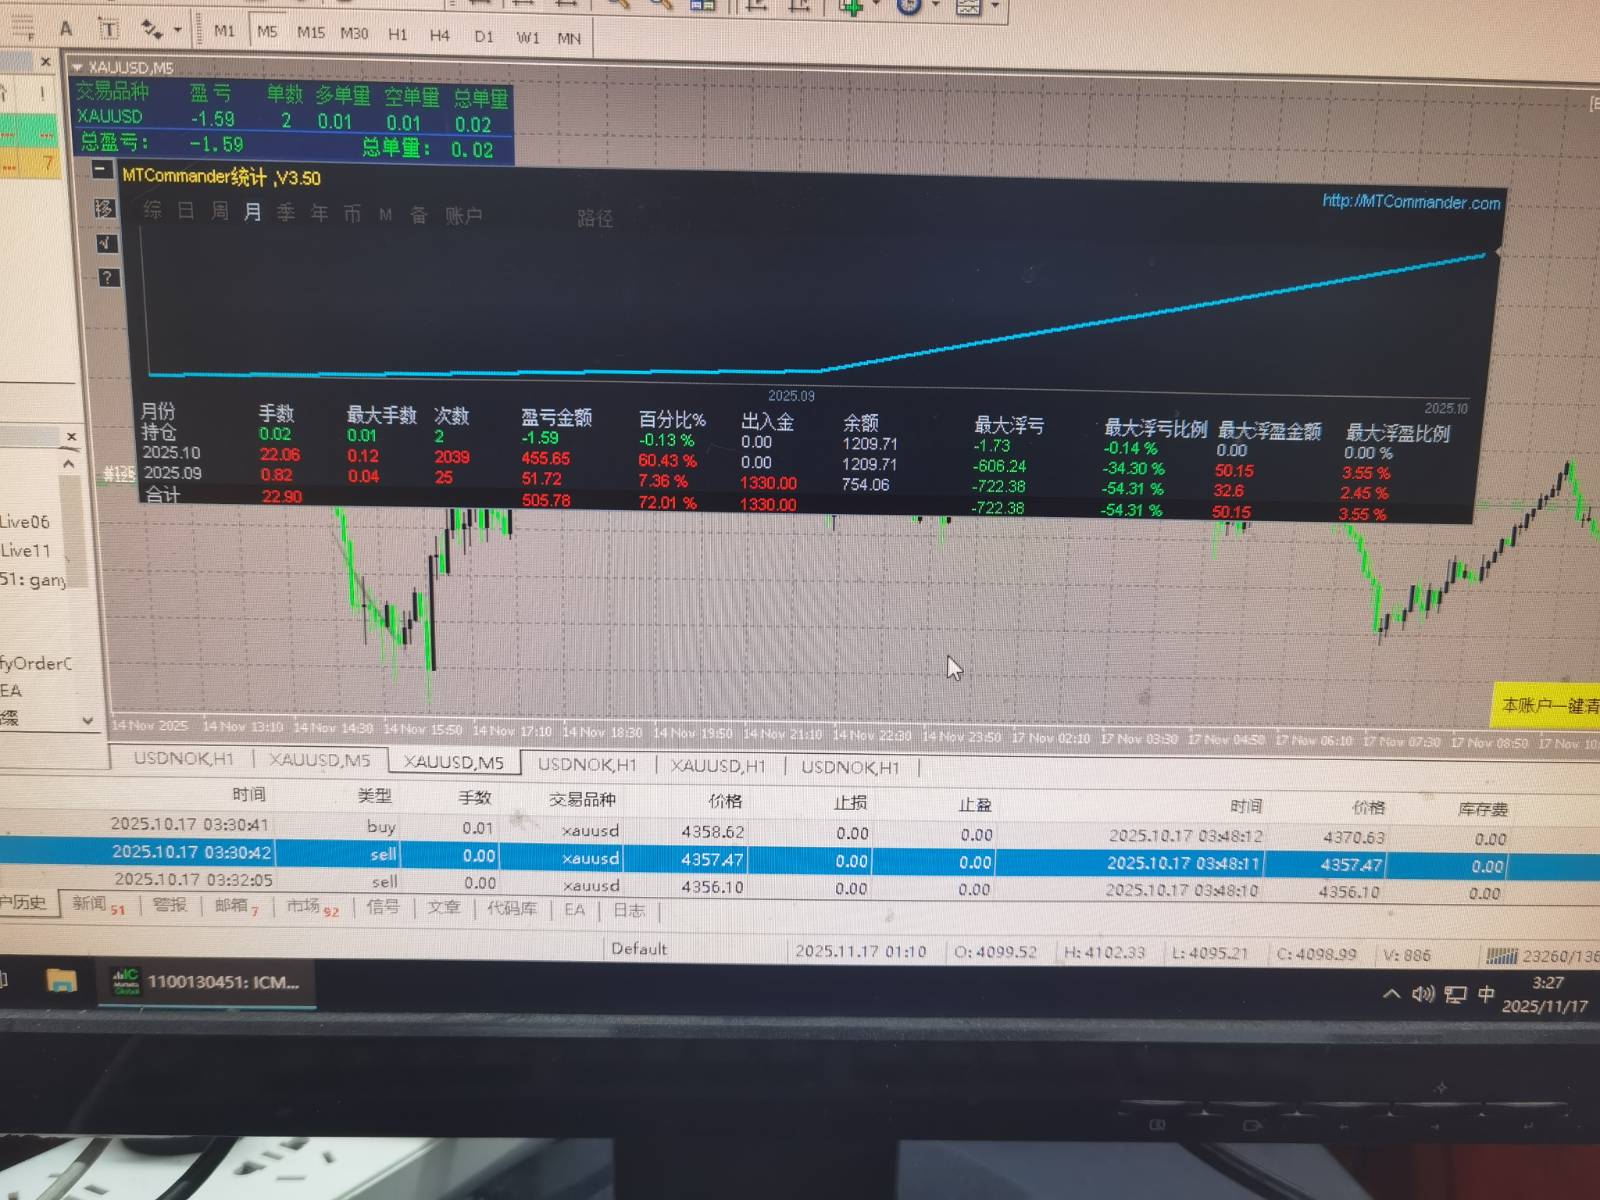1600x1200 pixels.
Task: Close the left navigator panel
Action: point(71,437)
